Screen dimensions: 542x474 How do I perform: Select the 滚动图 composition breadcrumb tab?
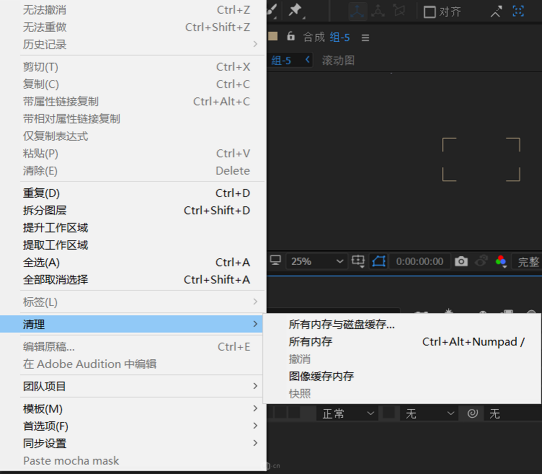[x=338, y=61]
